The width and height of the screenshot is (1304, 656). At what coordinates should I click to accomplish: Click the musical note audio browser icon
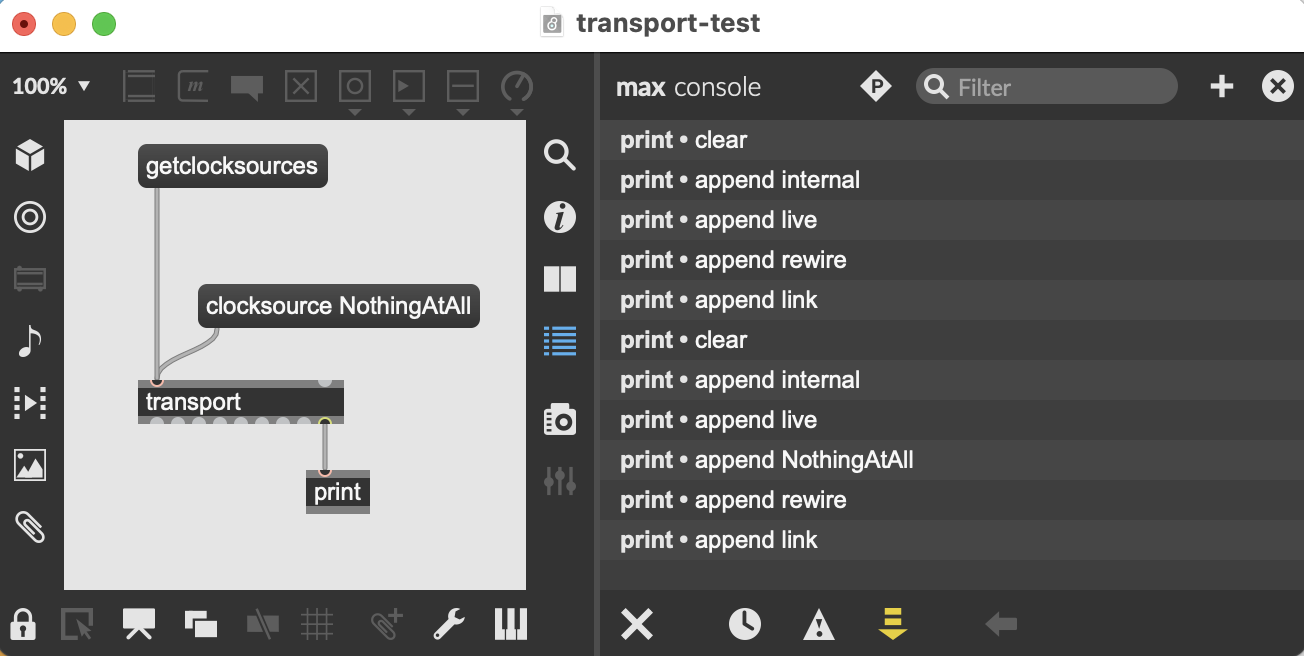[30, 341]
